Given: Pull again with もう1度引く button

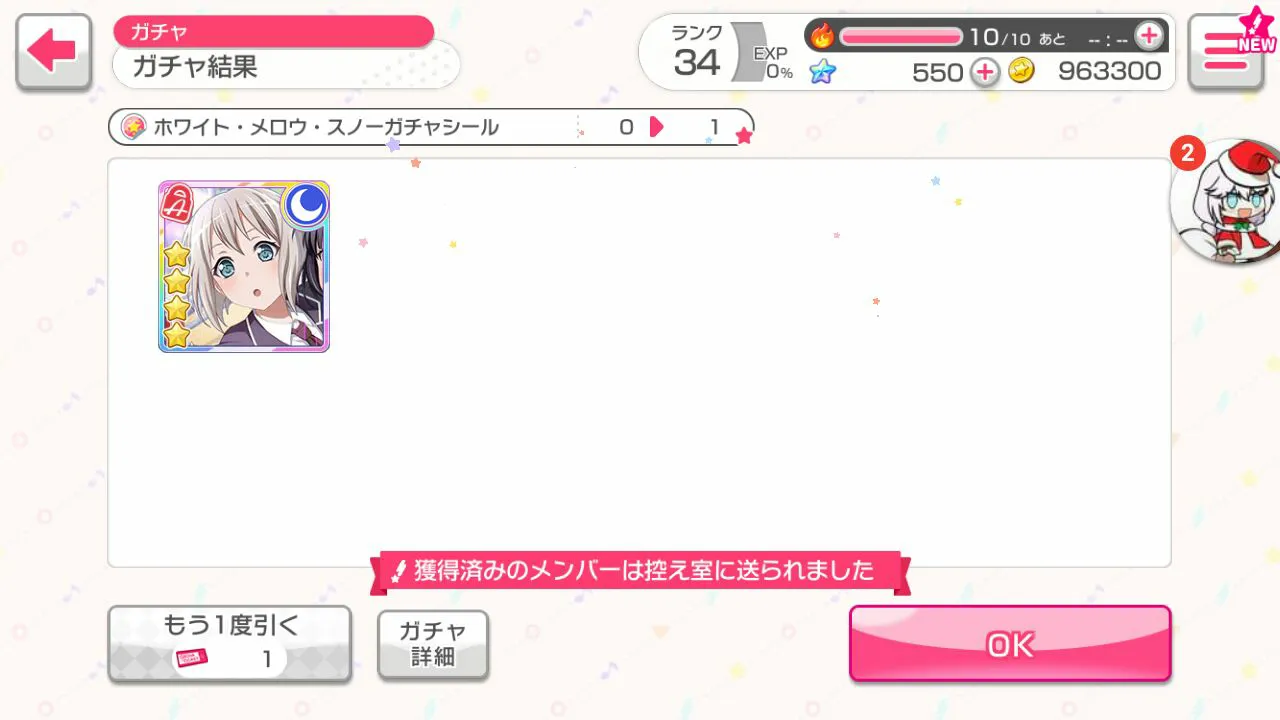Looking at the screenshot, I should [x=230, y=643].
